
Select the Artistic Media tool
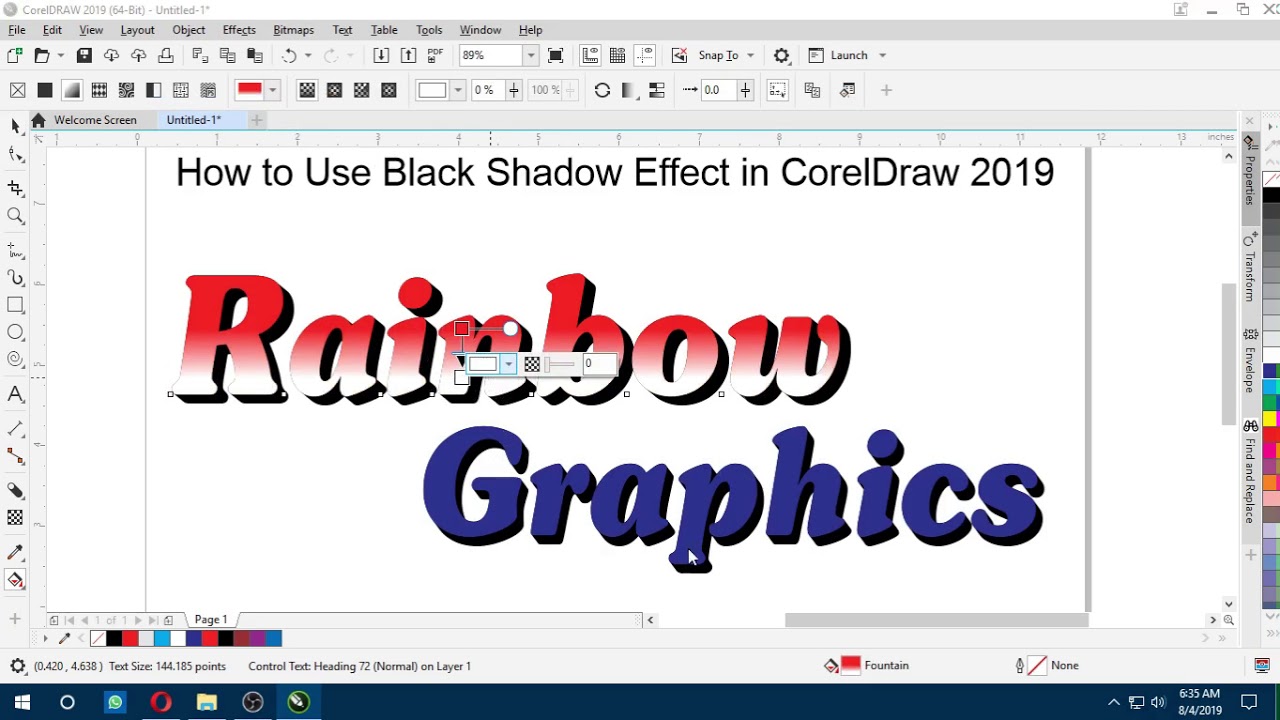(x=15, y=277)
